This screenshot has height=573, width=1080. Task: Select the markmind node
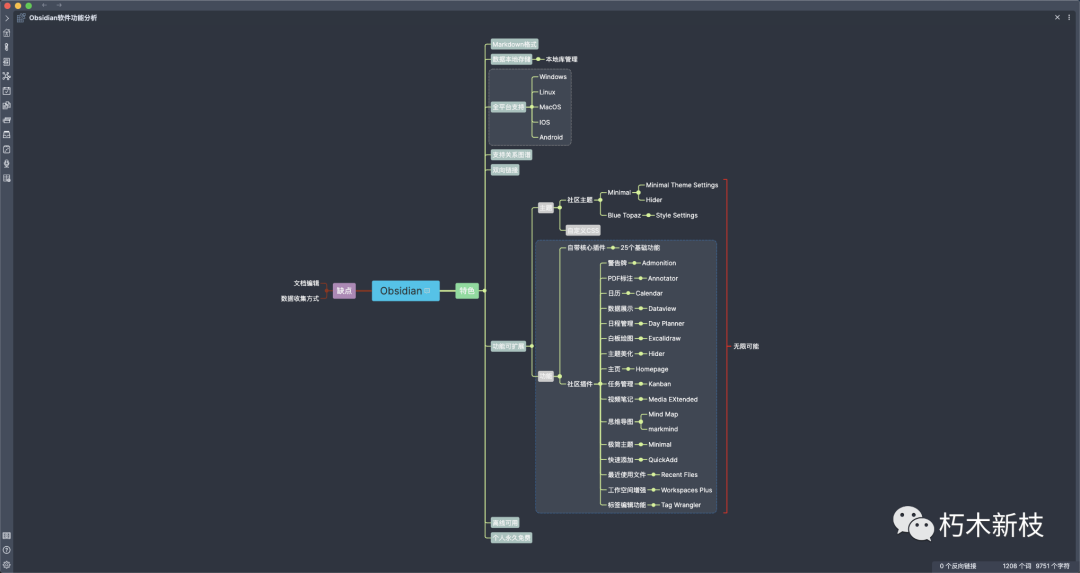coord(663,429)
